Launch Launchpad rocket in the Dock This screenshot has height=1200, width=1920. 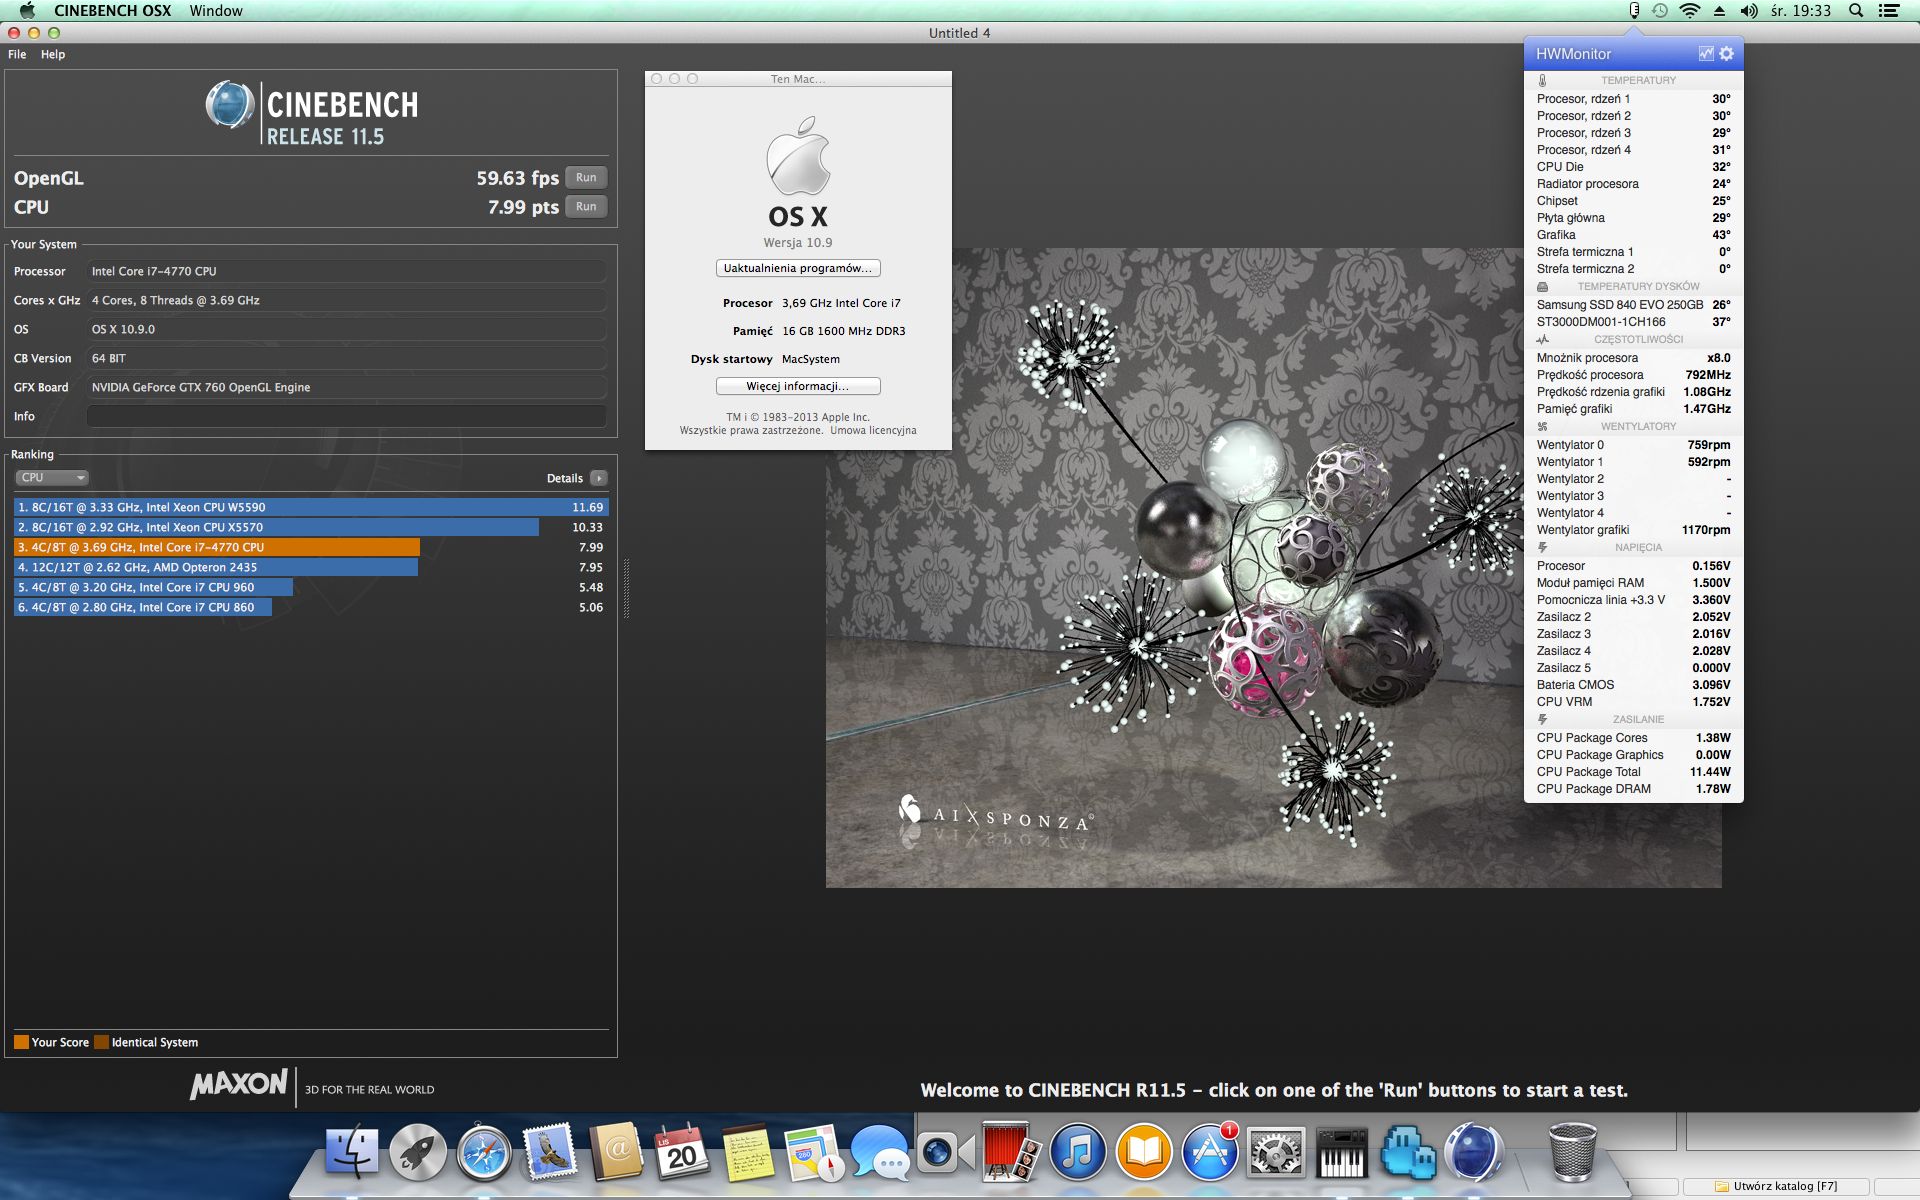(418, 1153)
